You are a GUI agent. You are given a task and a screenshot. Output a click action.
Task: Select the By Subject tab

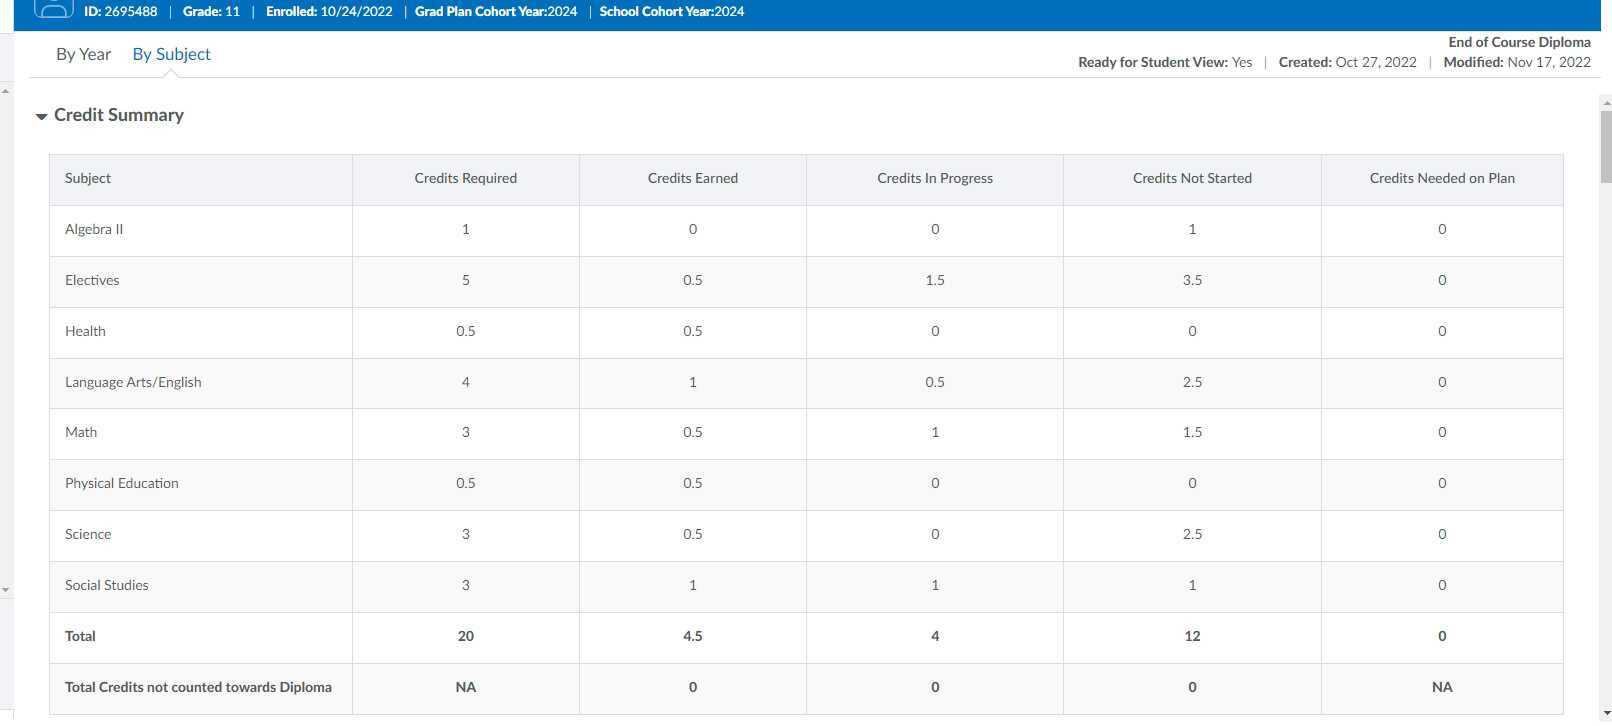(x=171, y=54)
